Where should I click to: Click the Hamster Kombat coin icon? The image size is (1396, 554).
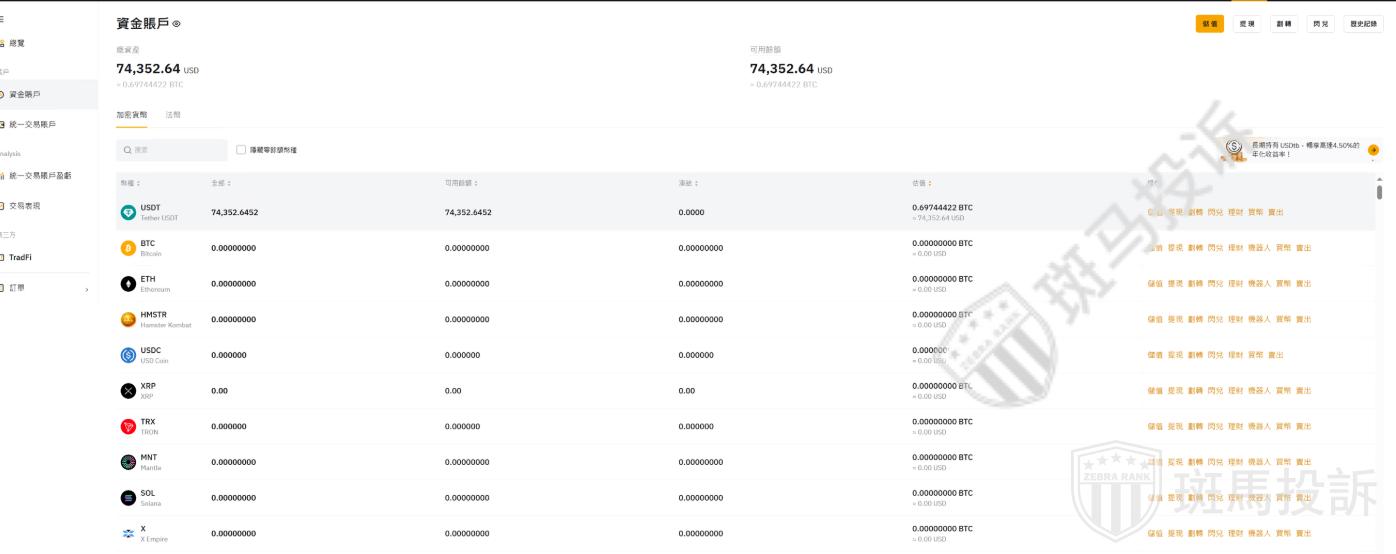pos(128,319)
